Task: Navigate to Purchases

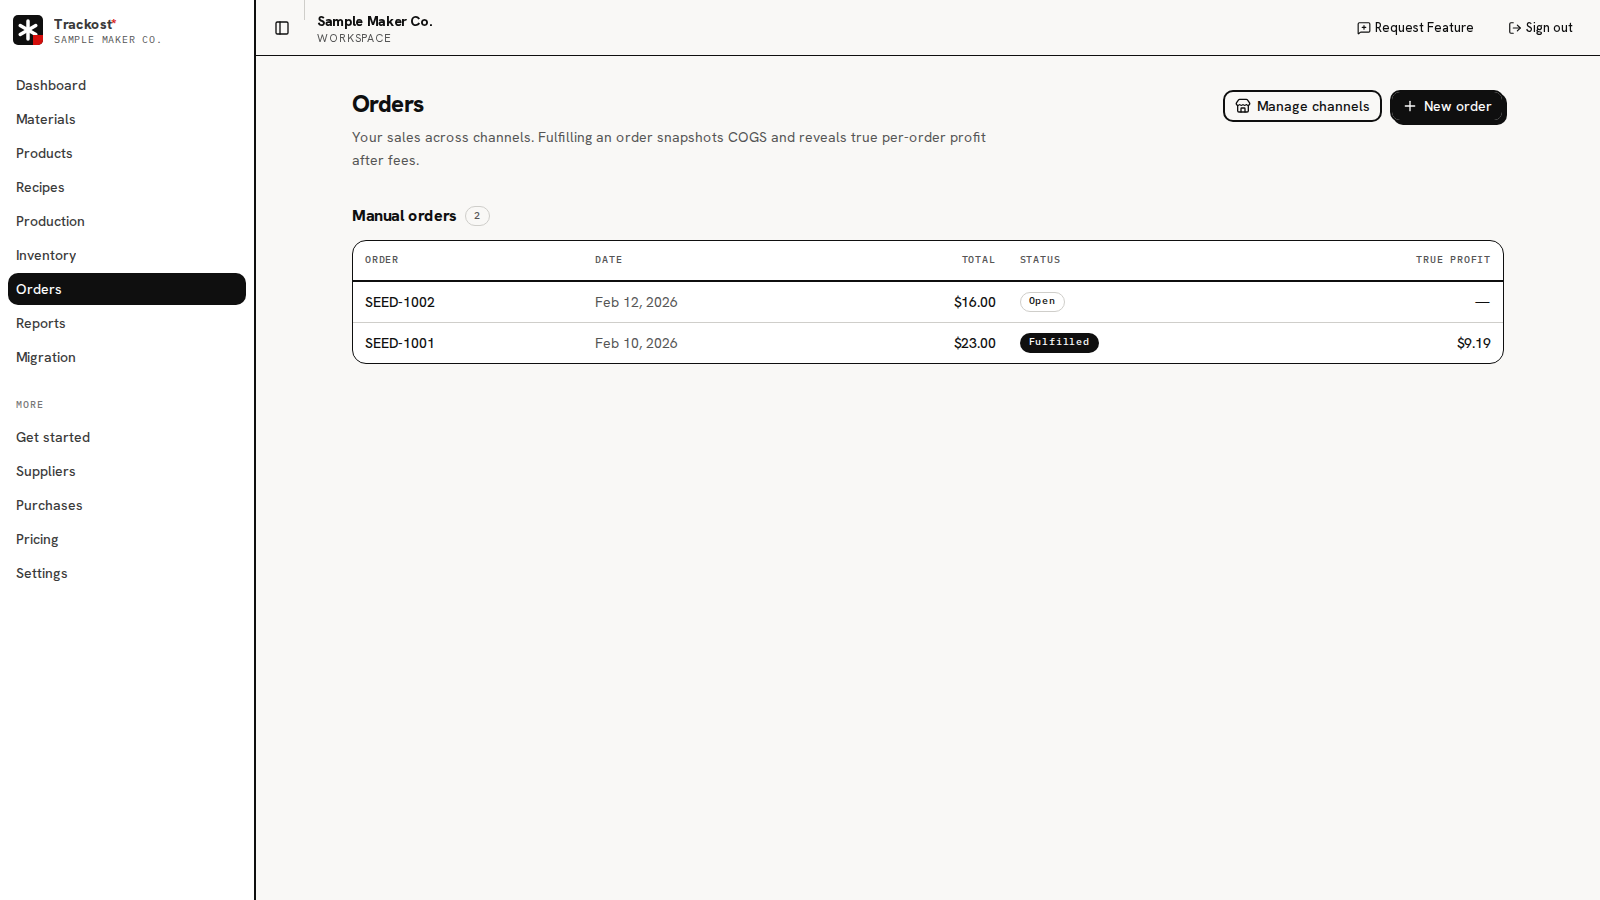Action: click(126, 505)
